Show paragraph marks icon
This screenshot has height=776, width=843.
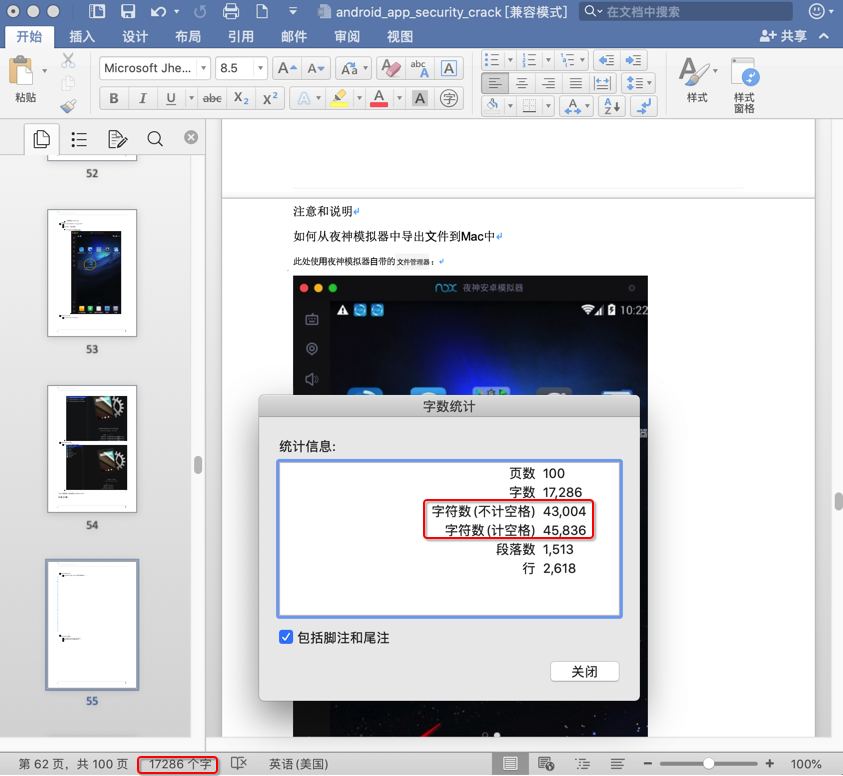pyautogui.click(x=644, y=106)
